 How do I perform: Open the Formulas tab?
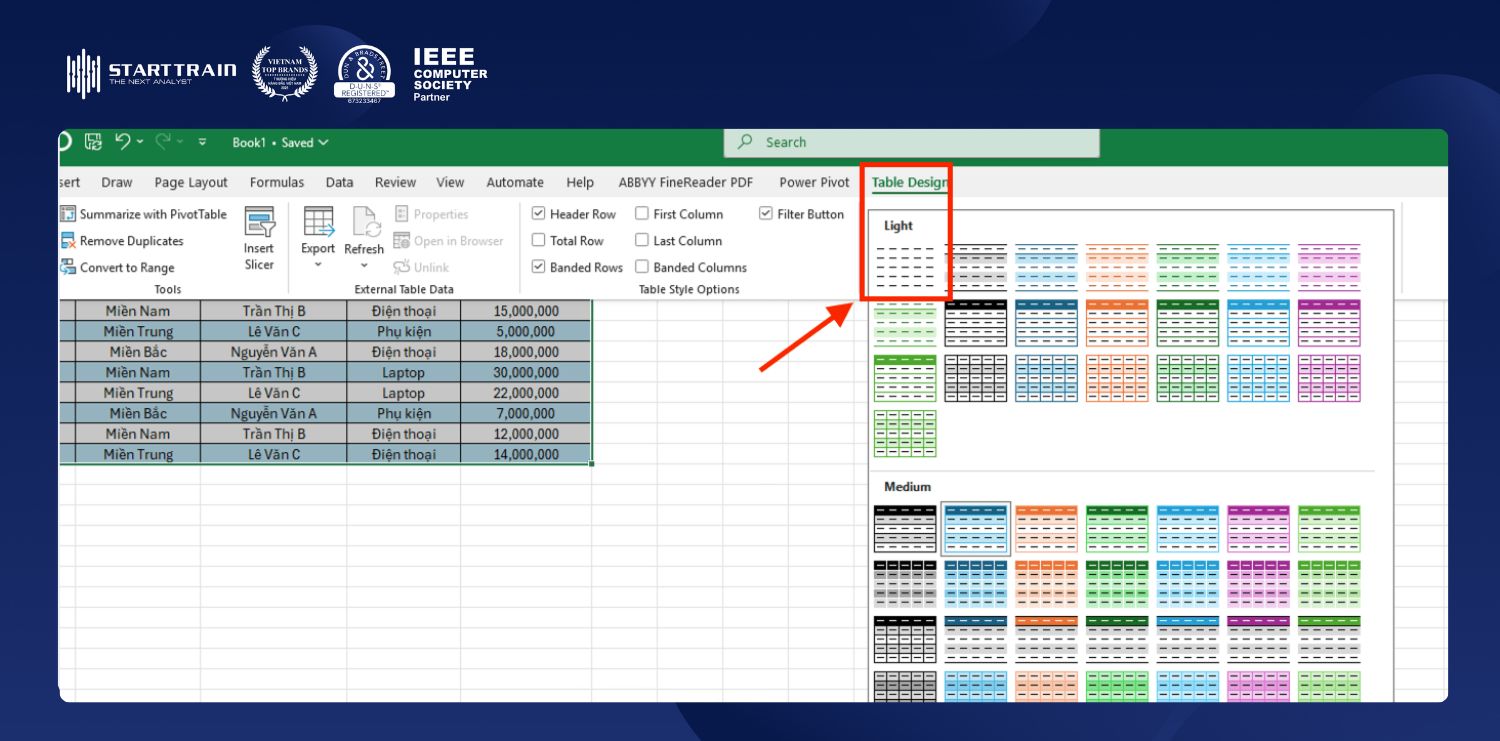(x=277, y=182)
